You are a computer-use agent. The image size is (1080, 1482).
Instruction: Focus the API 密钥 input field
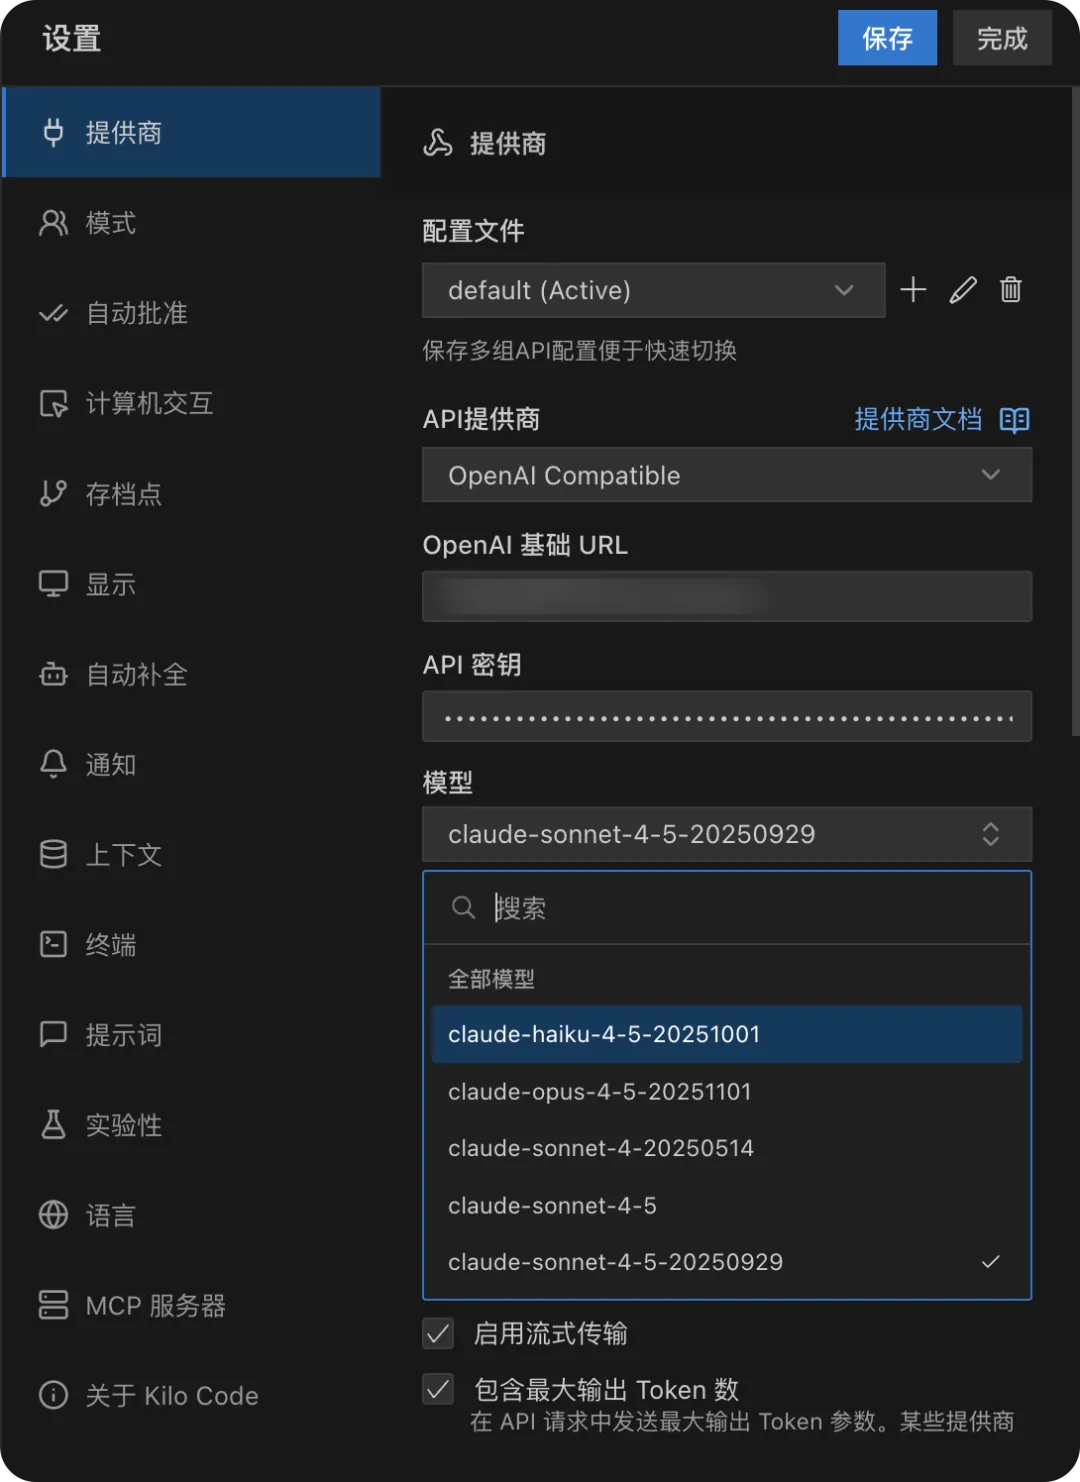[727, 716]
